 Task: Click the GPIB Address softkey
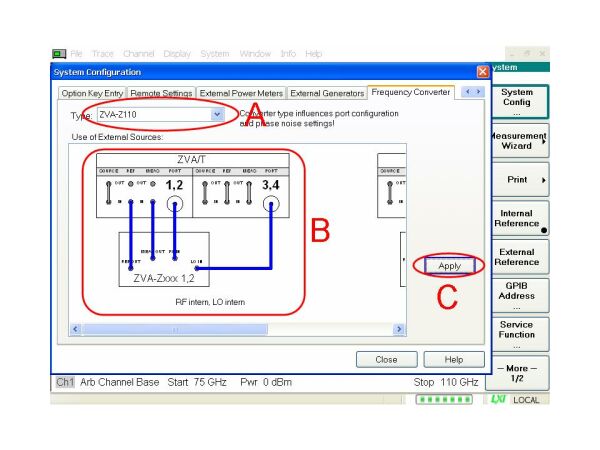(519, 295)
